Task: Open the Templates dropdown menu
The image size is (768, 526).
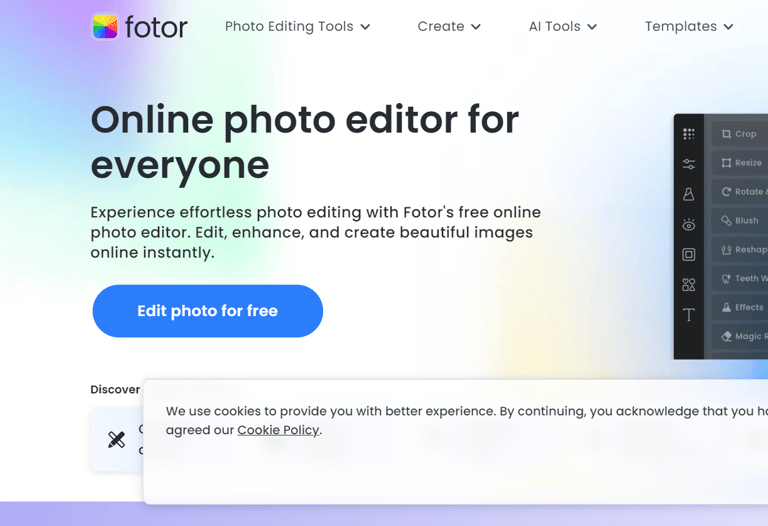Action: 689,26
